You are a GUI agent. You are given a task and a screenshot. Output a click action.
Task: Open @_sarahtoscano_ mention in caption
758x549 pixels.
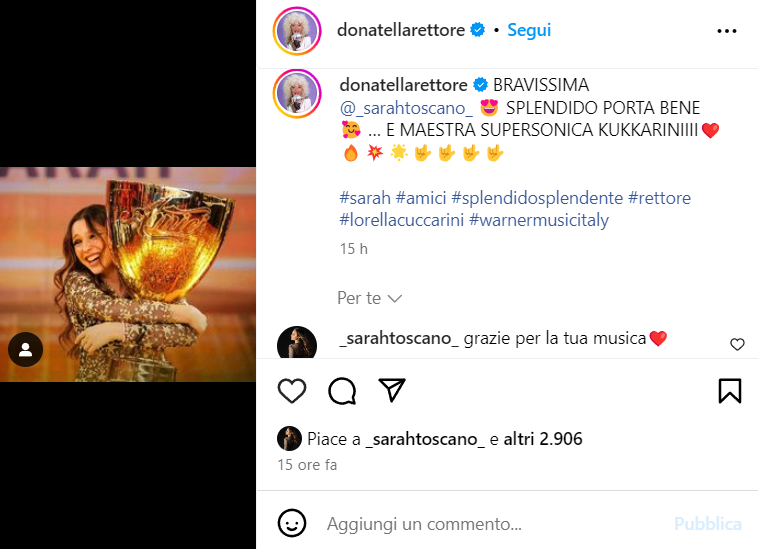406,106
